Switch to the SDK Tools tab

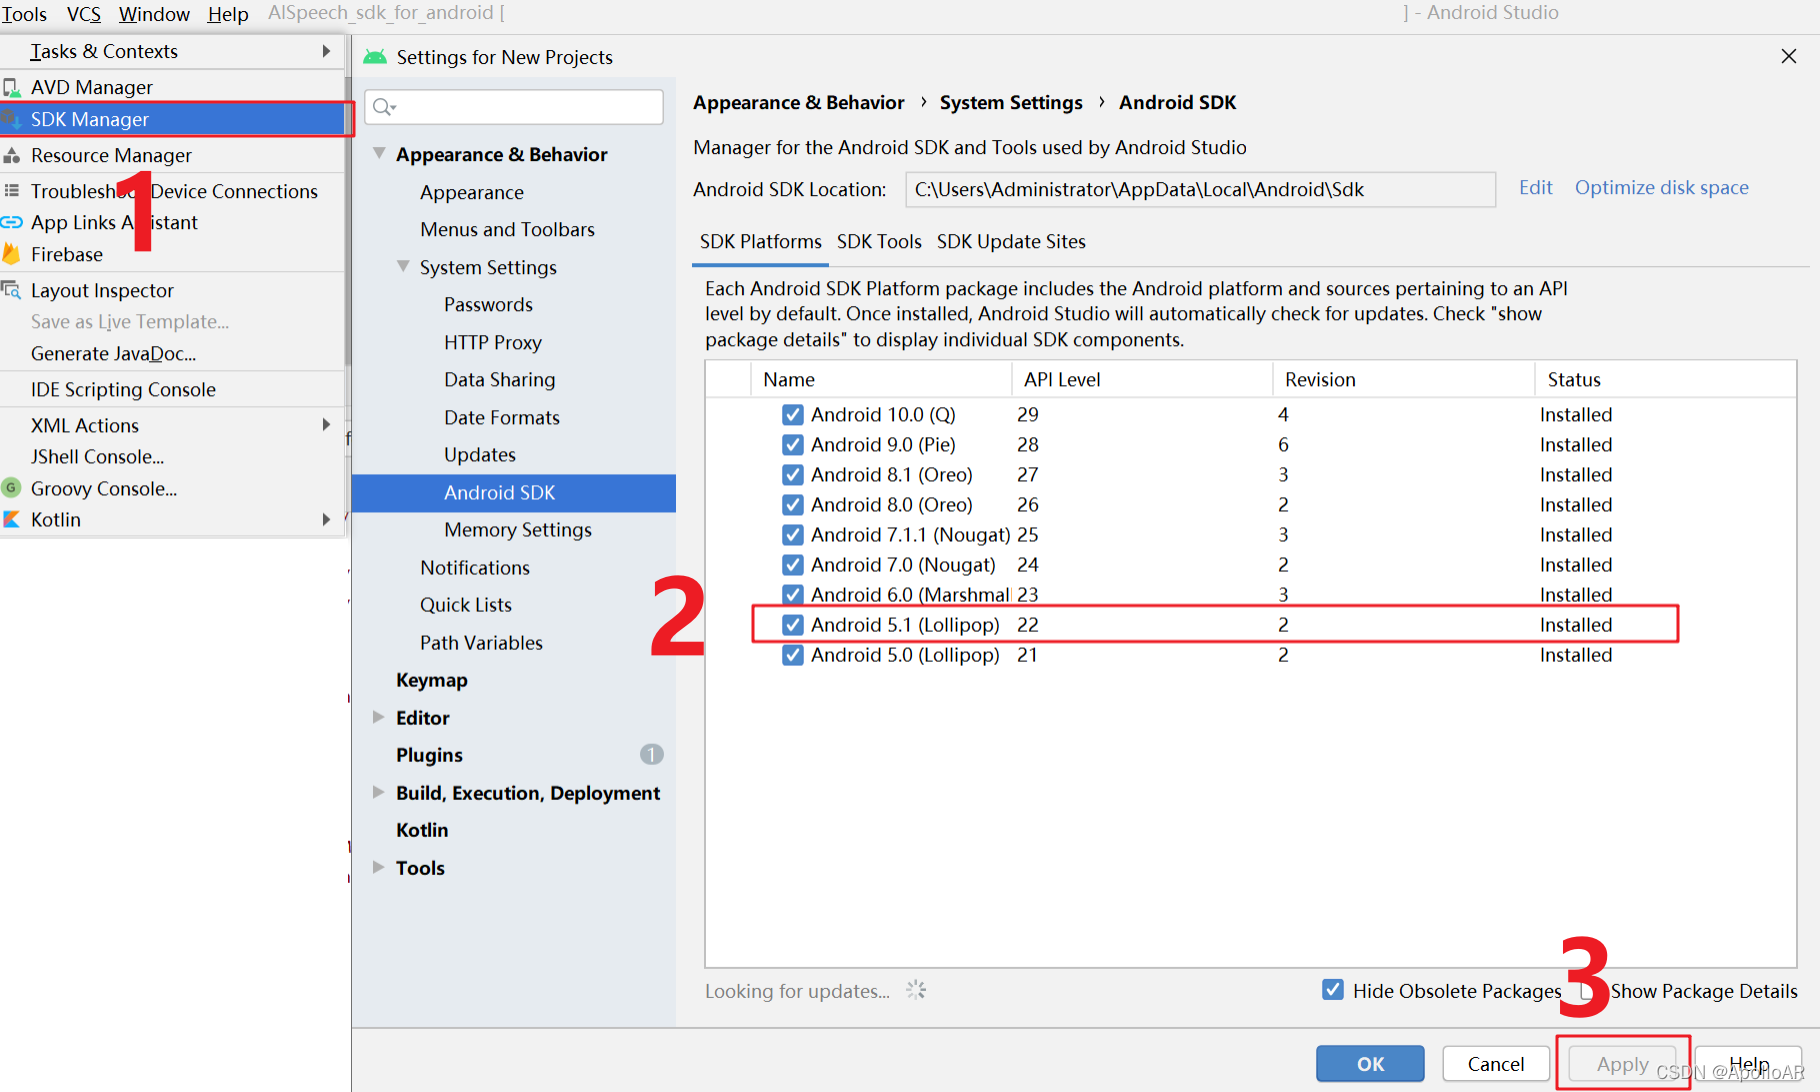(879, 242)
